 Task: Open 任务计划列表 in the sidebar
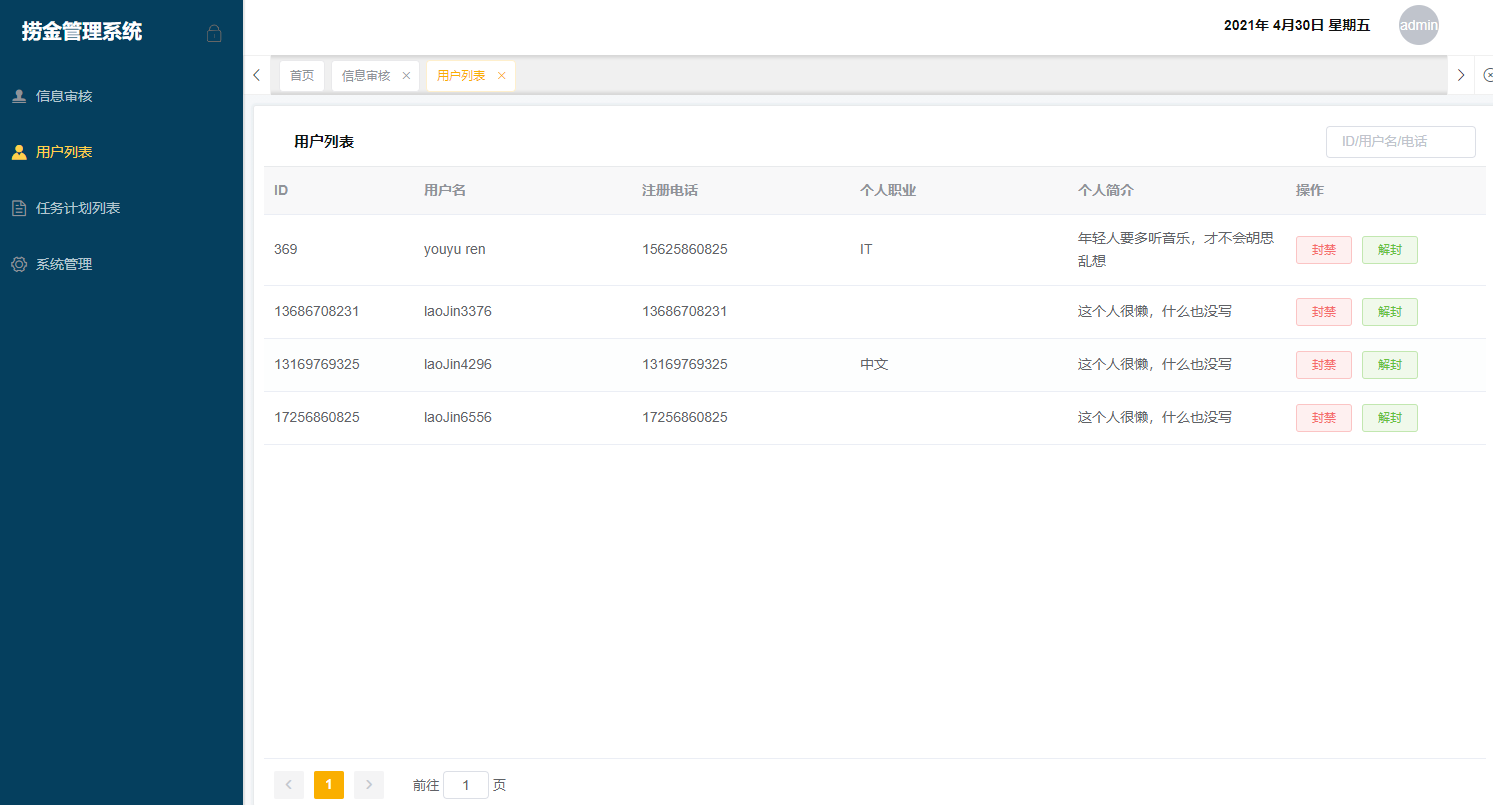point(78,208)
